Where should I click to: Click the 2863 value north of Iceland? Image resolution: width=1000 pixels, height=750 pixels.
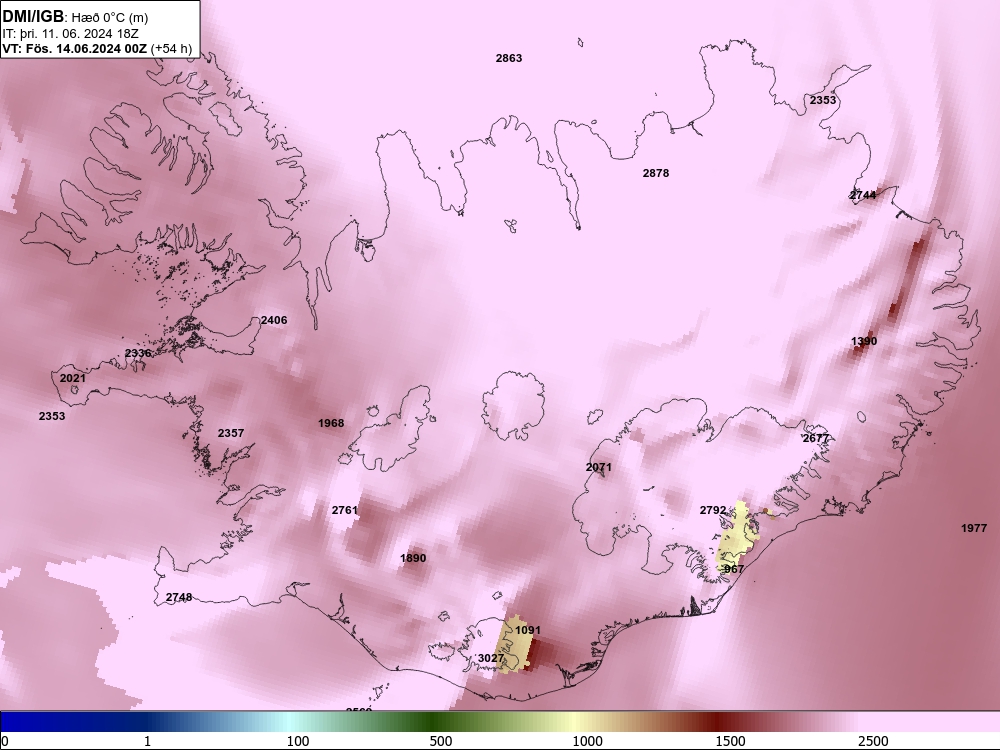[x=509, y=58]
